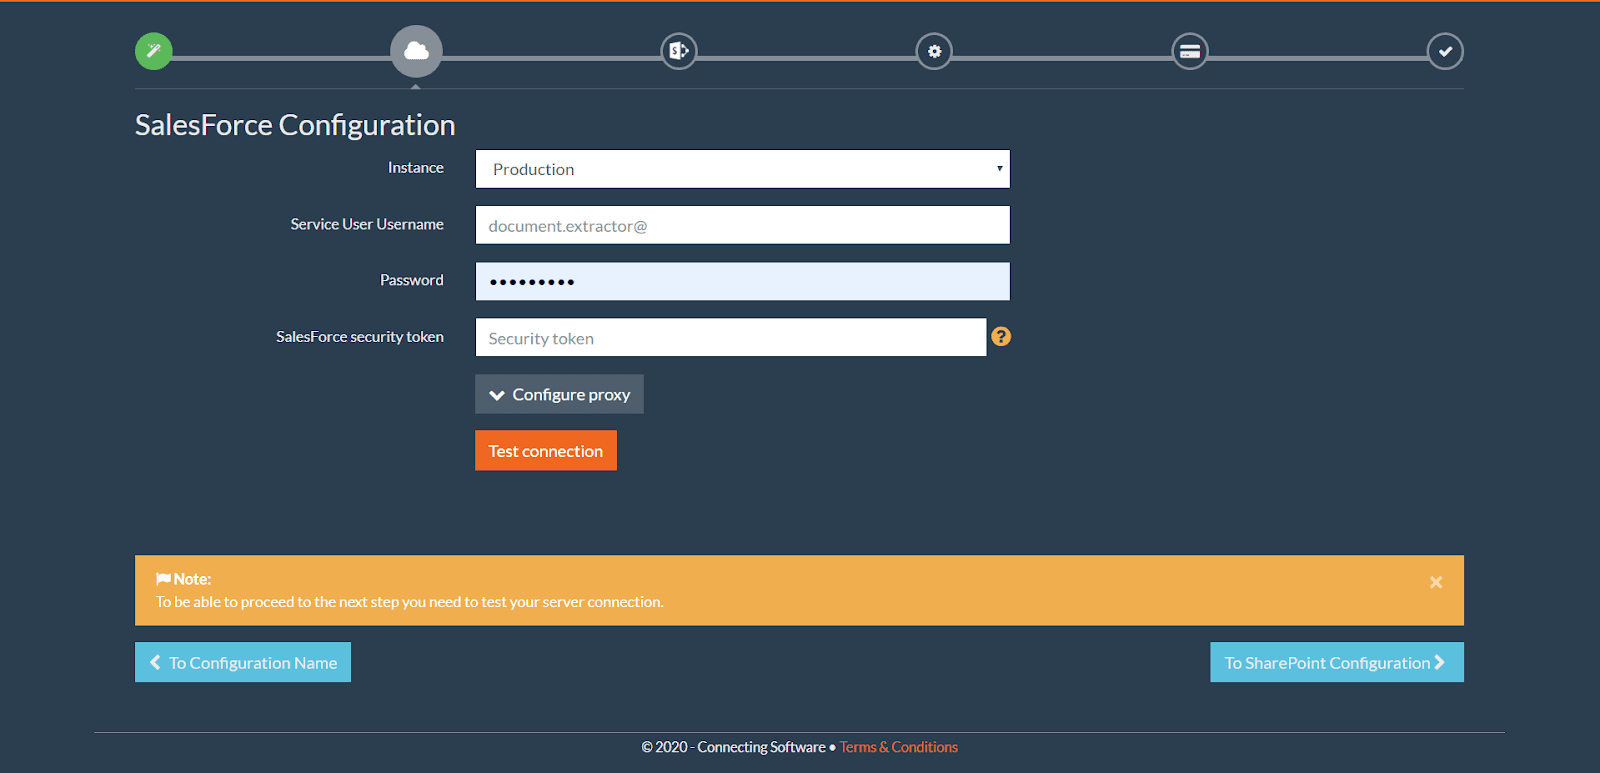Viewport: 1600px width, 773px height.
Task: Select the final checkmark step icon
Action: pyautogui.click(x=1445, y=51)
